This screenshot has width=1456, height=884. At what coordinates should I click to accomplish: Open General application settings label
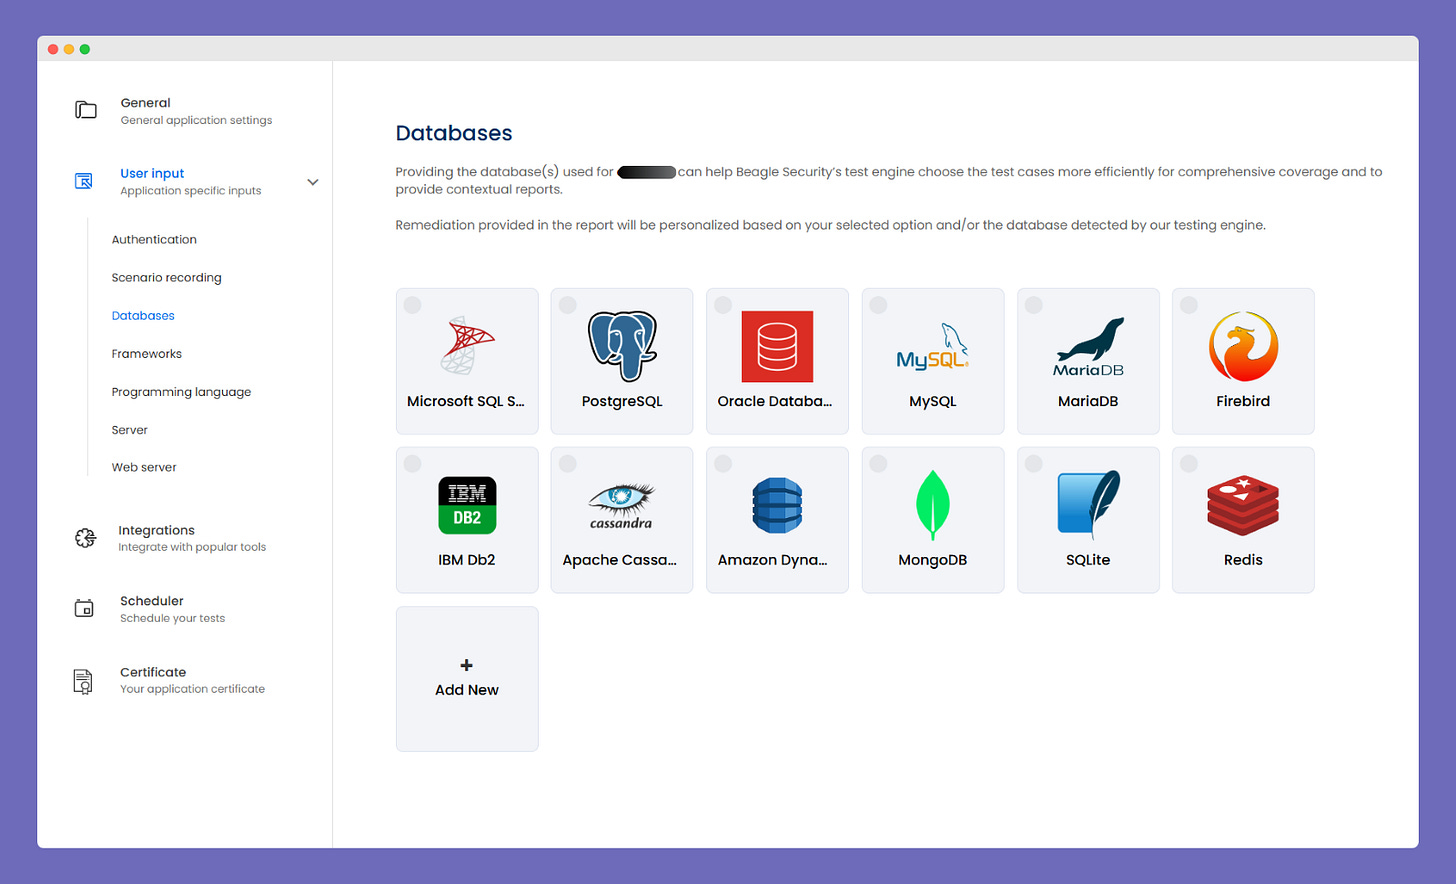click(196, 120)
